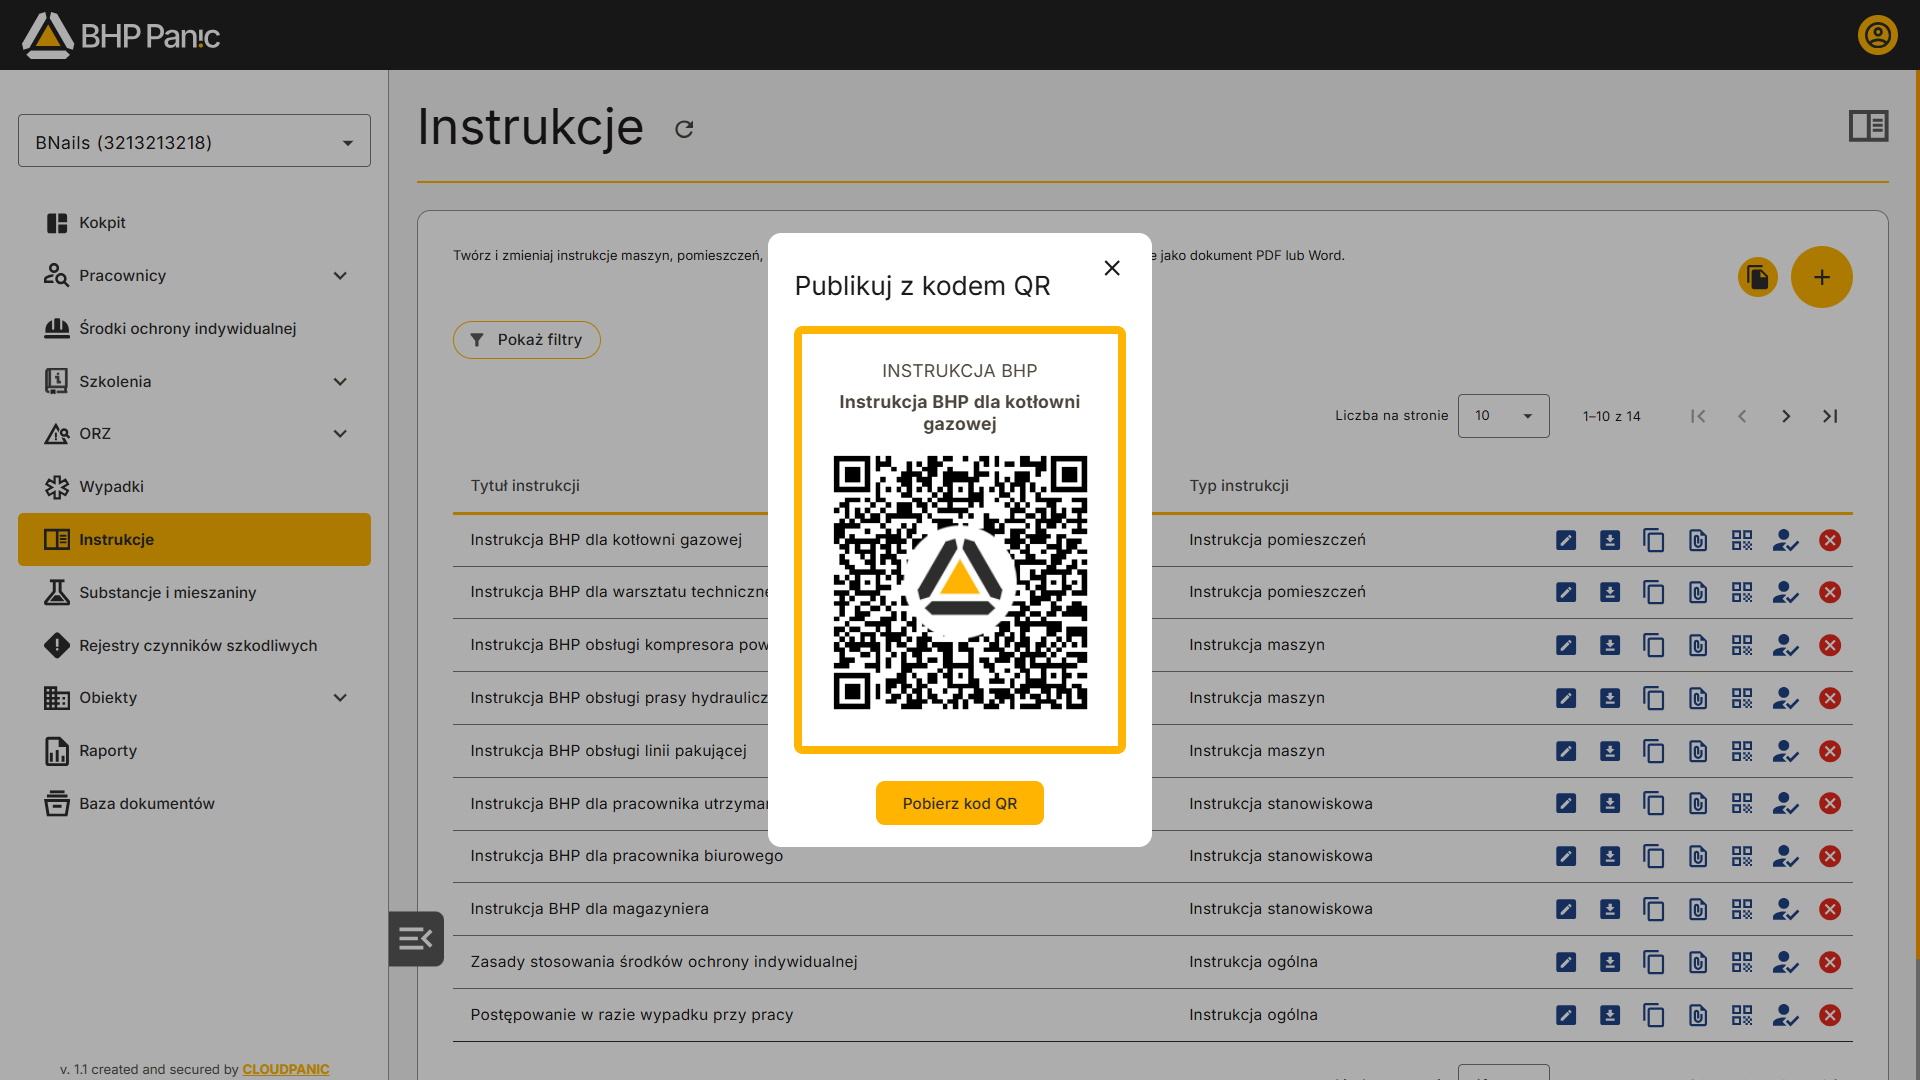Viewport: 1920px width, 1080px height.
Task: Open the user account avatar menu
Action: pos(1878,35)
